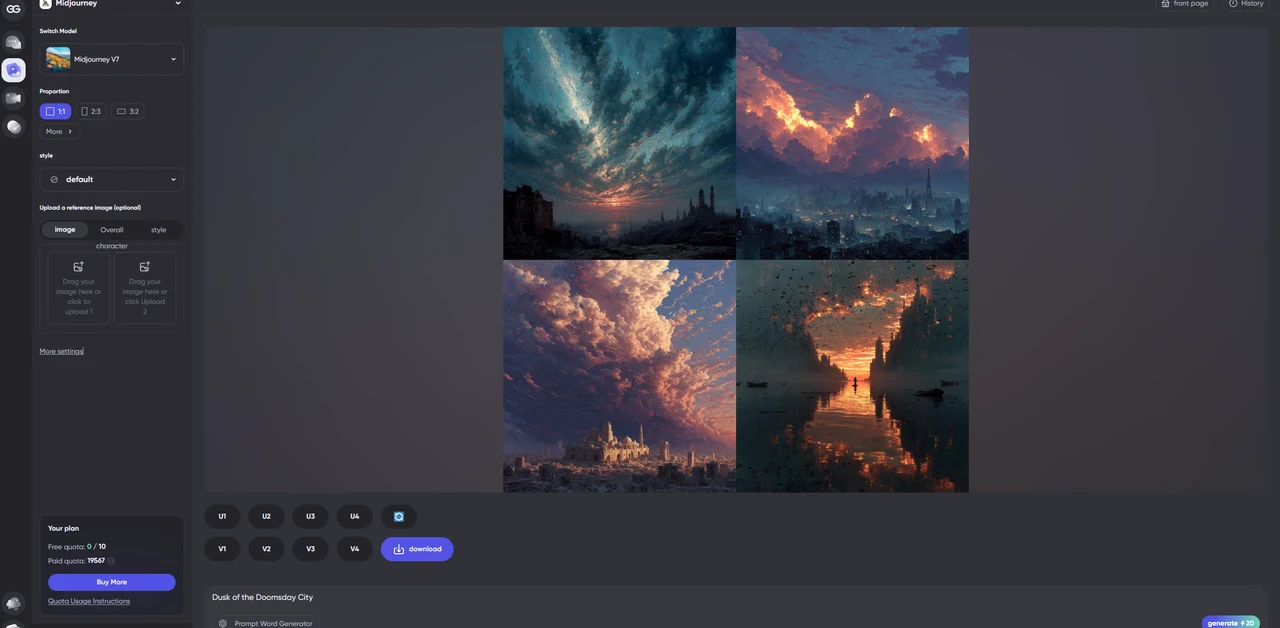1280x628 pixels.
Task: Open Quota Usage Instructions link
Action: (89, 601)
